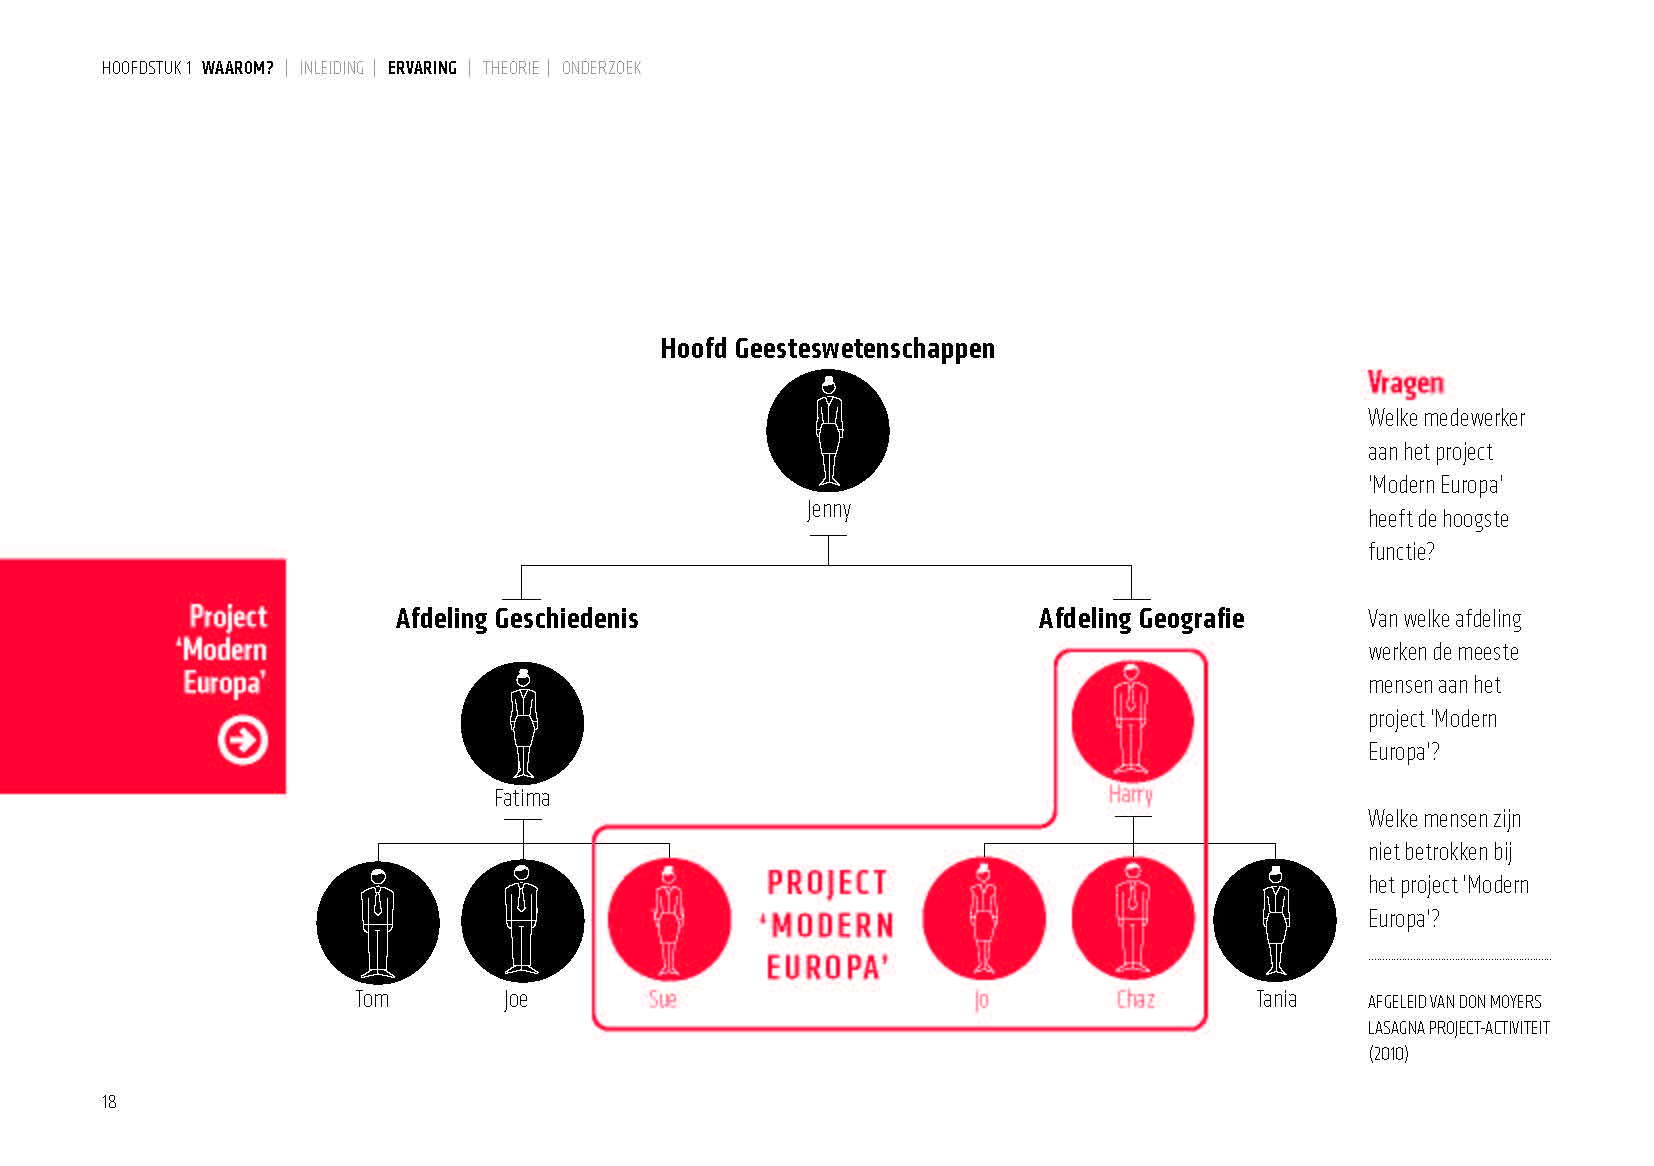
Task: Open the WAAROM? chapter tab
Action: (x=237, y=68)
